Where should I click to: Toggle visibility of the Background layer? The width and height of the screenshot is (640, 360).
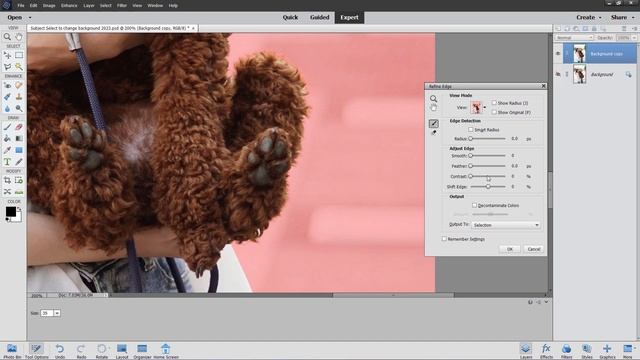click(558, 74)
